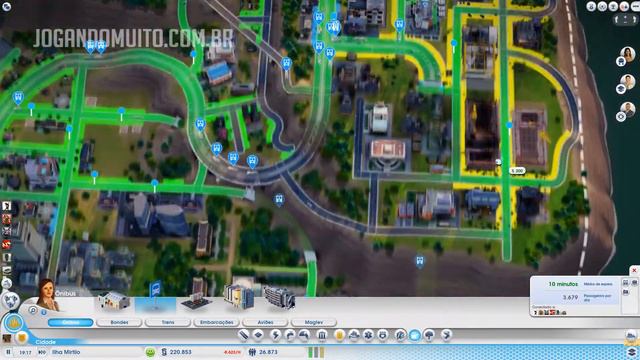This screenshot has height=360, width=640.
Task: Click the education icon under second advisor portrait
Action: click(x=621, y=89)
